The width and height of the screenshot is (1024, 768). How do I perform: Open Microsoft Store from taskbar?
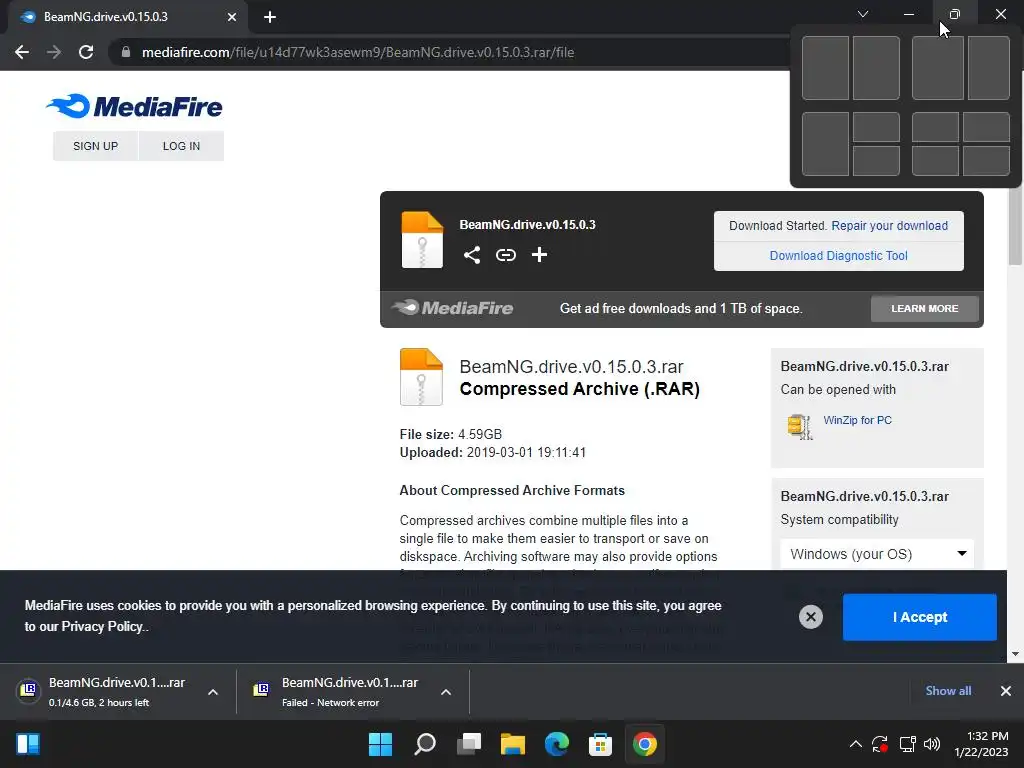600,744
